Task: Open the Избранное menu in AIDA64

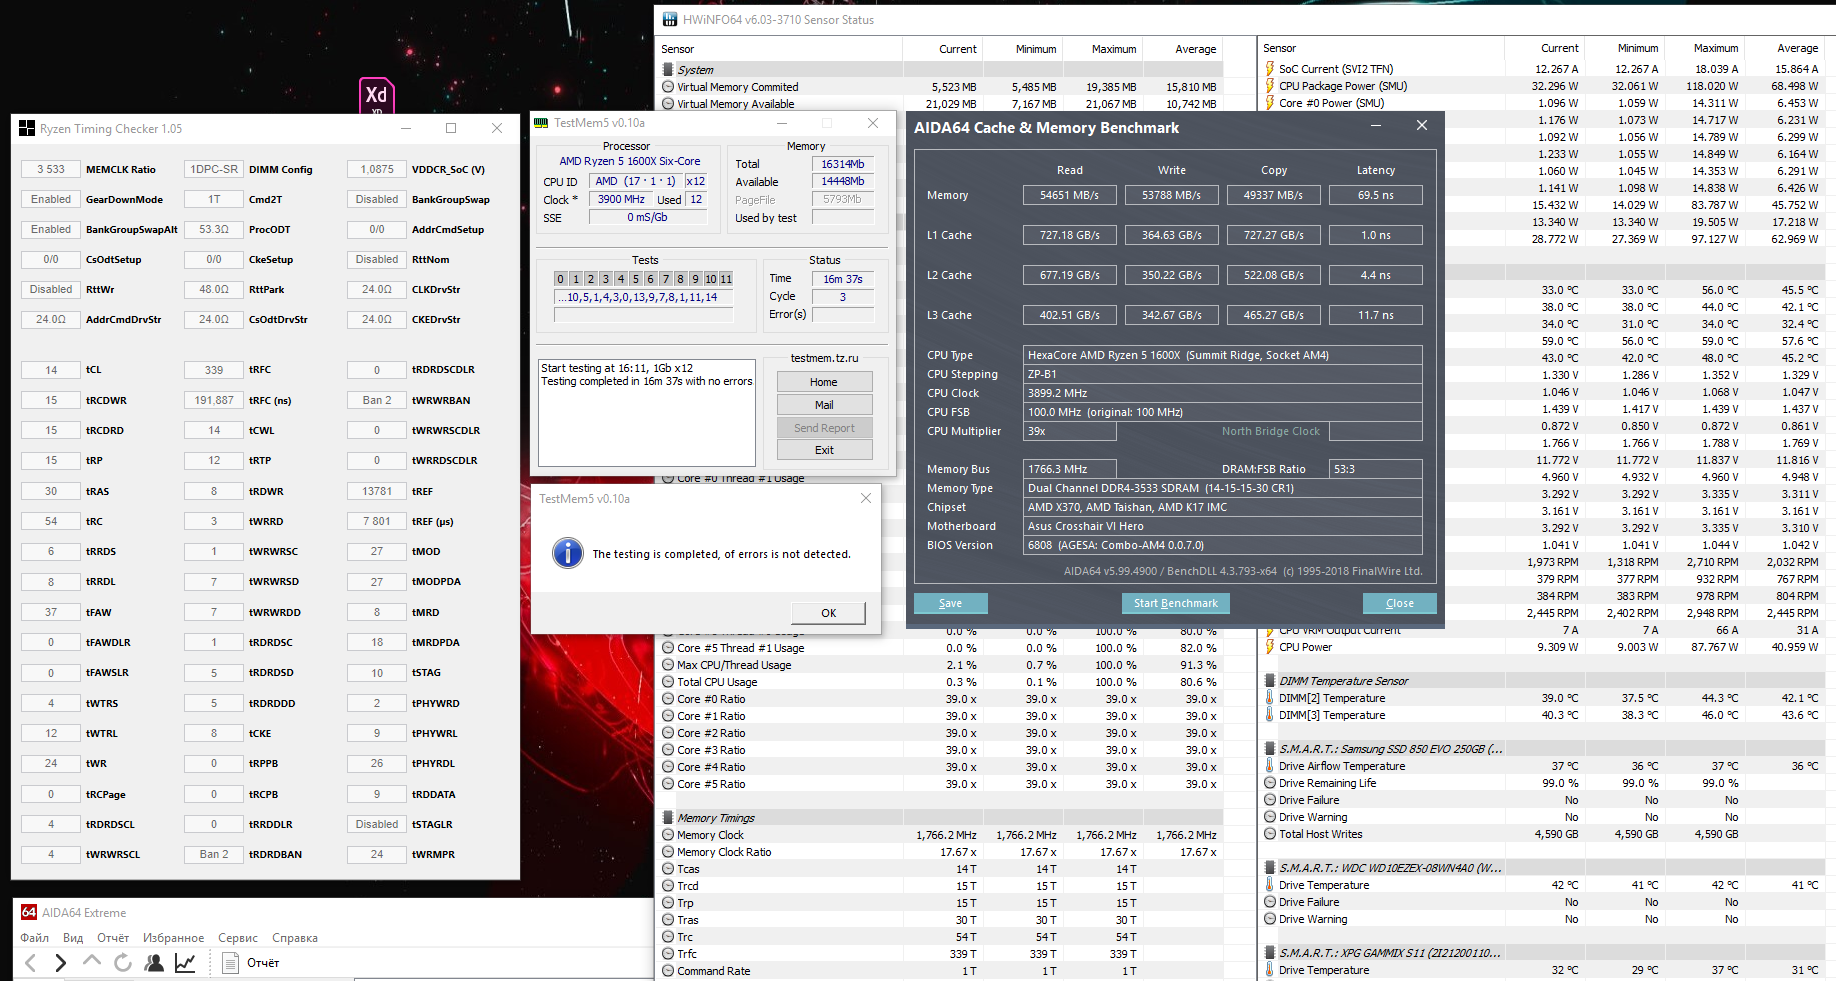Action: [x=173, y=938]
